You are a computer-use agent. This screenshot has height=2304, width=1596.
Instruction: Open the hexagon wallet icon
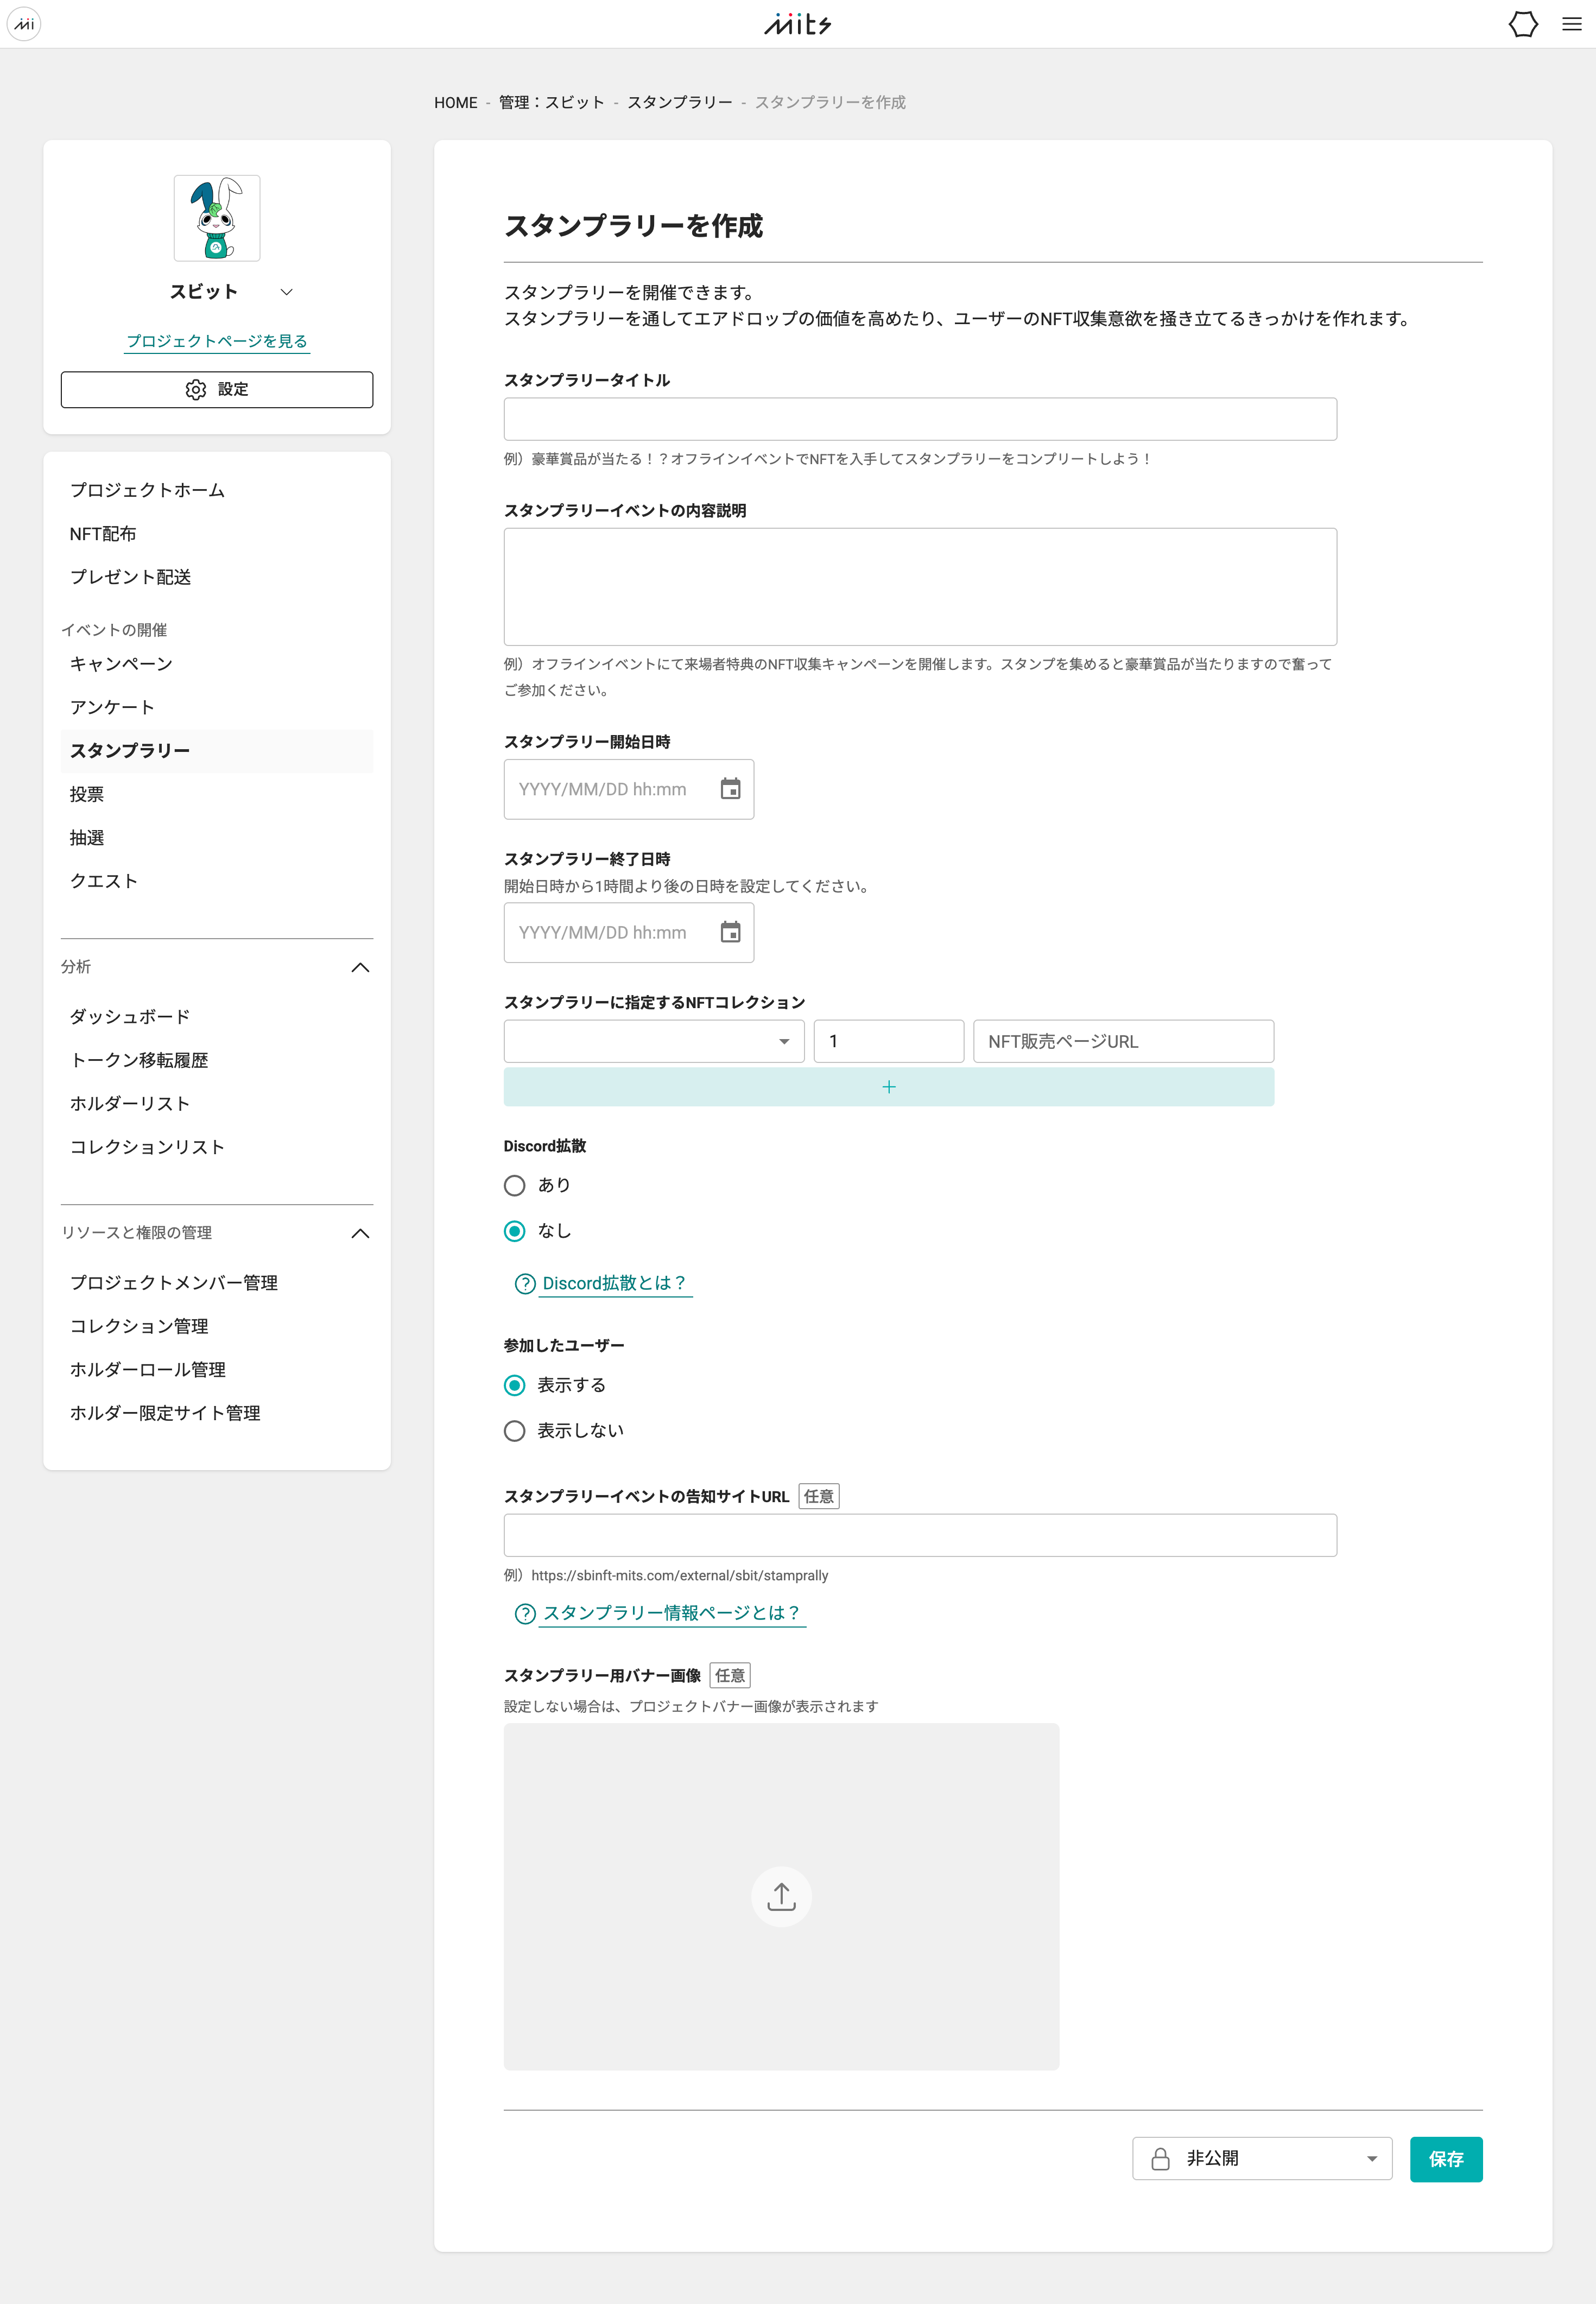coord(1522,24)
